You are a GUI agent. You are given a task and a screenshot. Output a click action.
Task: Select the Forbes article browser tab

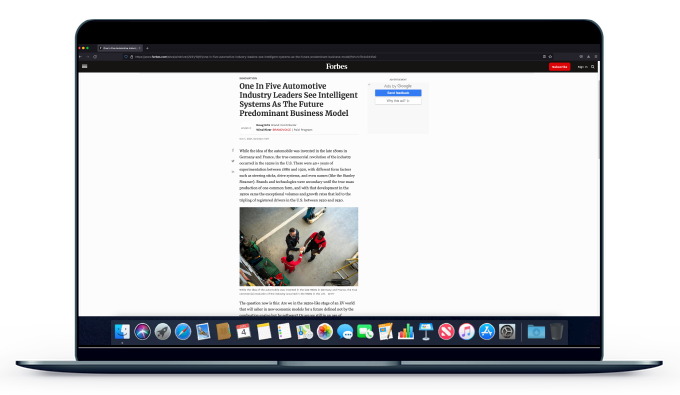120,48
